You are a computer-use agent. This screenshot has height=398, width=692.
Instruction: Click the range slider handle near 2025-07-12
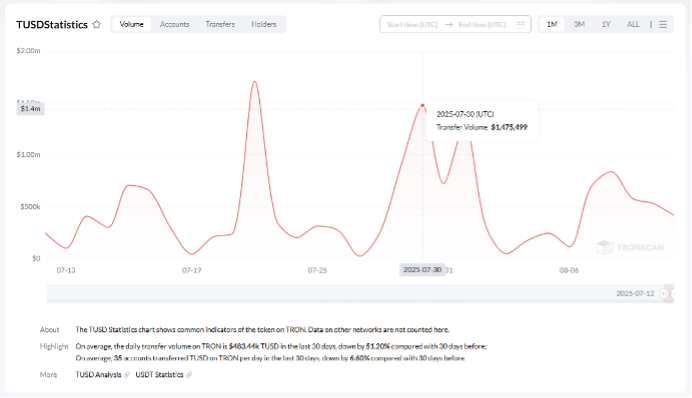665,293
